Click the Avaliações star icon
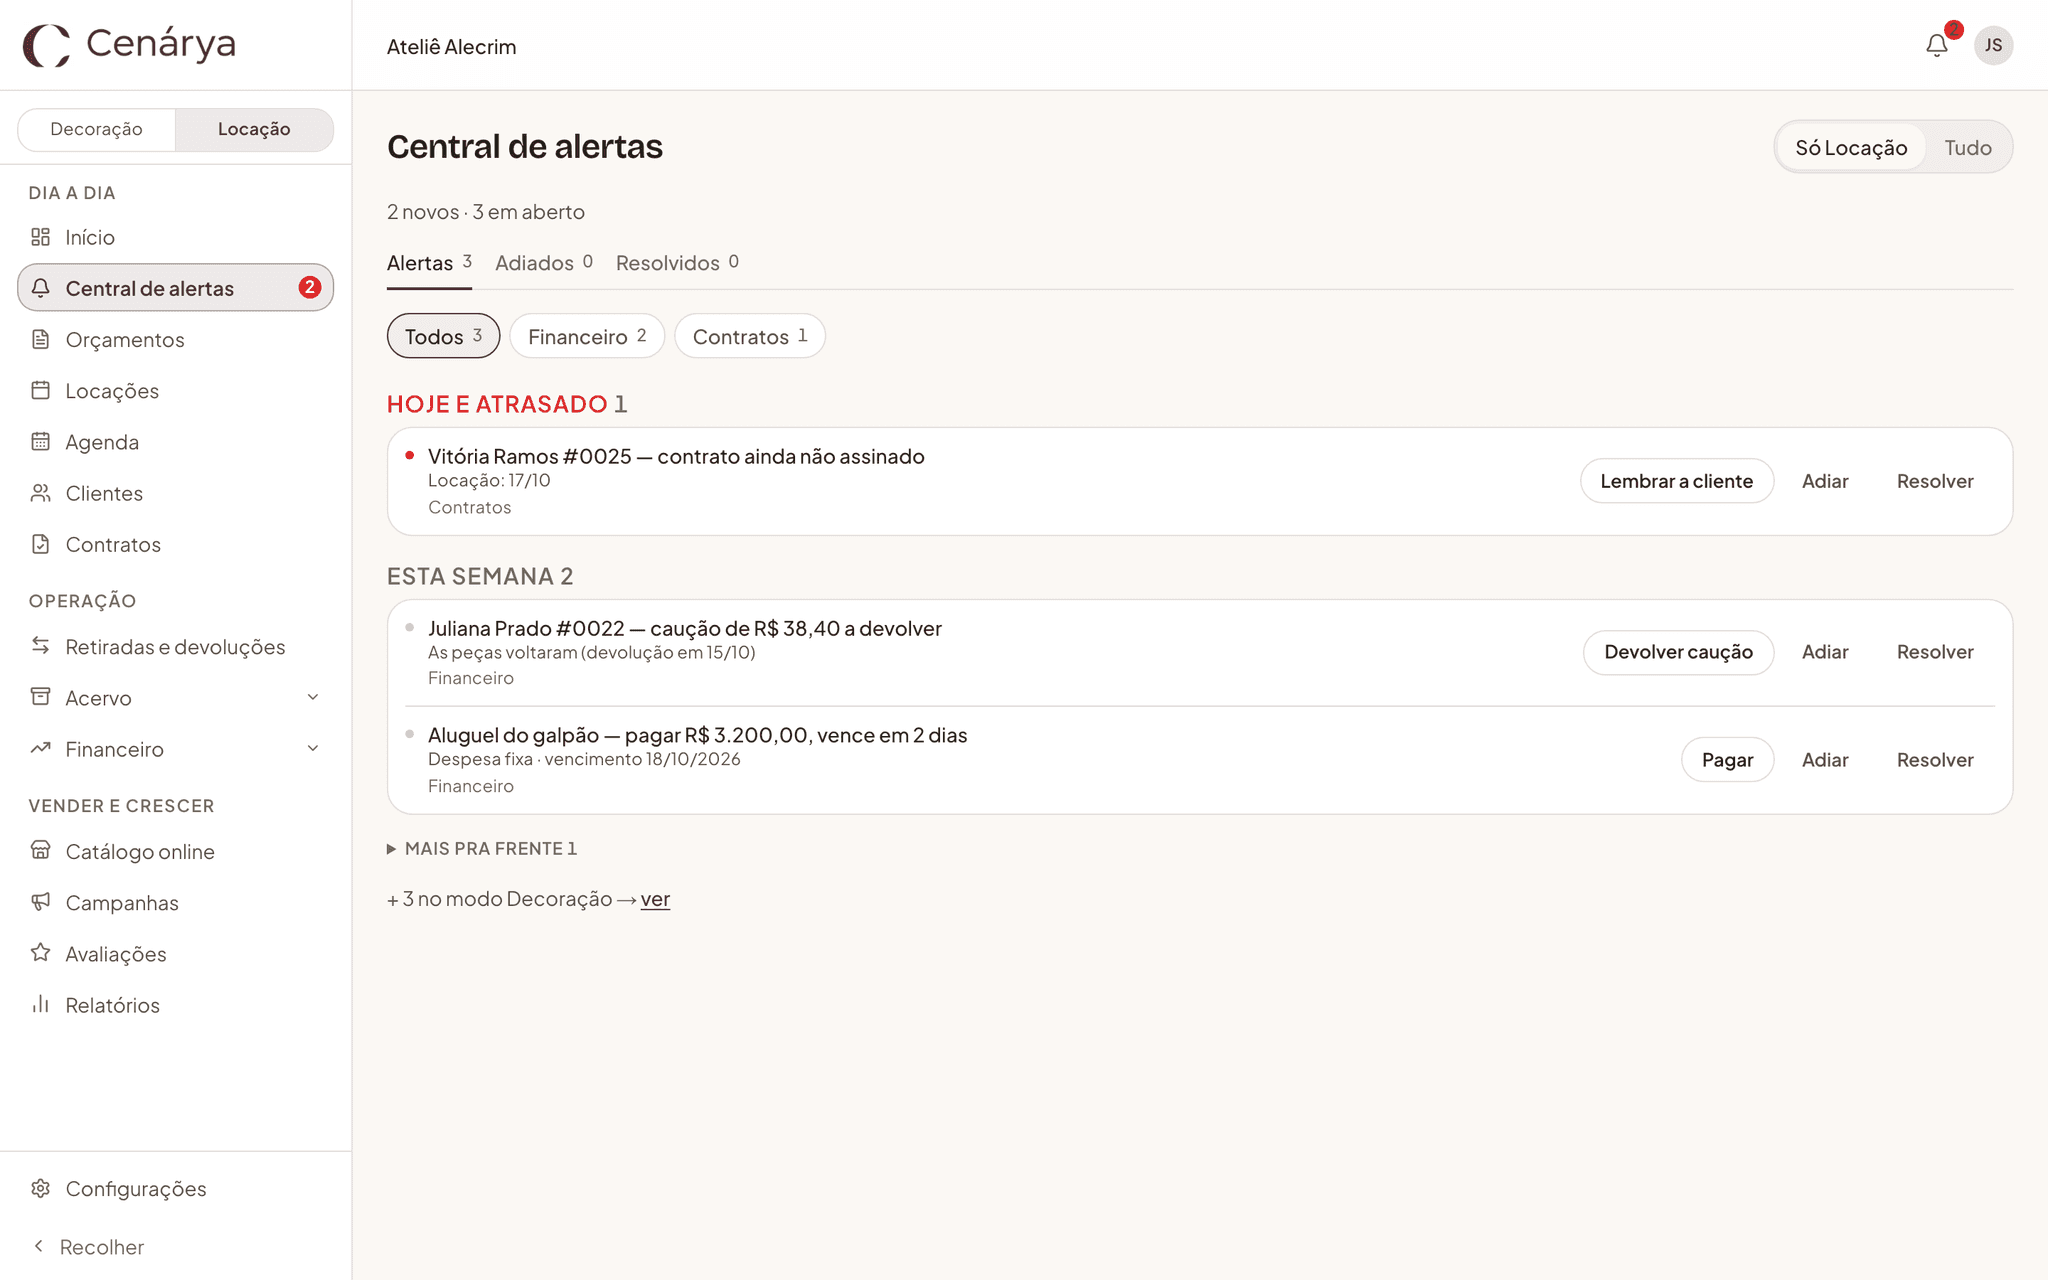 (40, 953)
